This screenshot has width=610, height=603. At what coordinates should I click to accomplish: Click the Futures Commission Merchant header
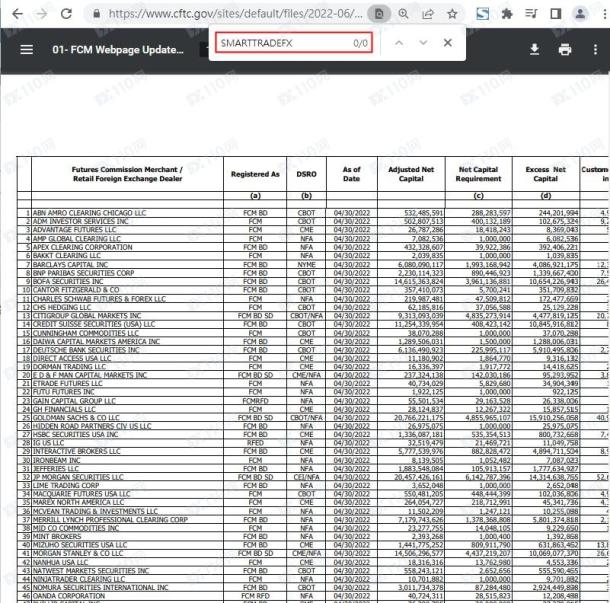tap(128, 174)
